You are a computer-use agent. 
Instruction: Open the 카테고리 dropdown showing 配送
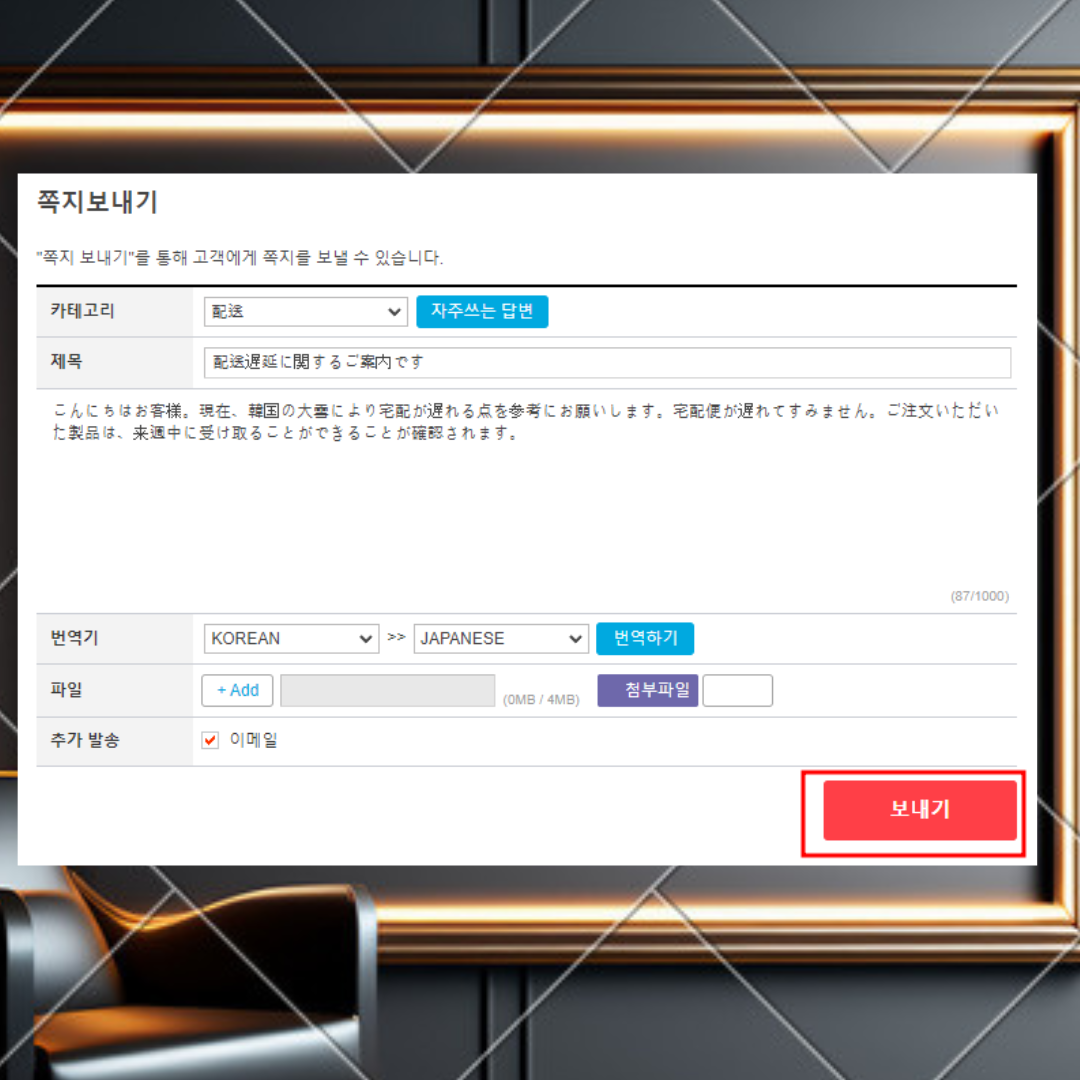(305, 311)
